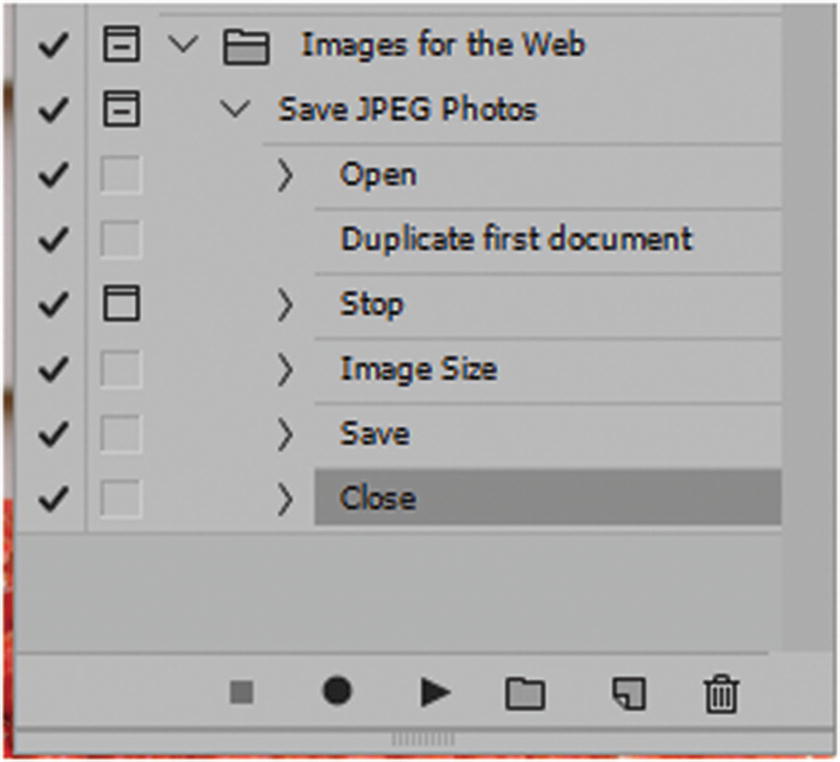Click the Stop playing/recording button
The image size is (840, 762).
tap(241, 692)
